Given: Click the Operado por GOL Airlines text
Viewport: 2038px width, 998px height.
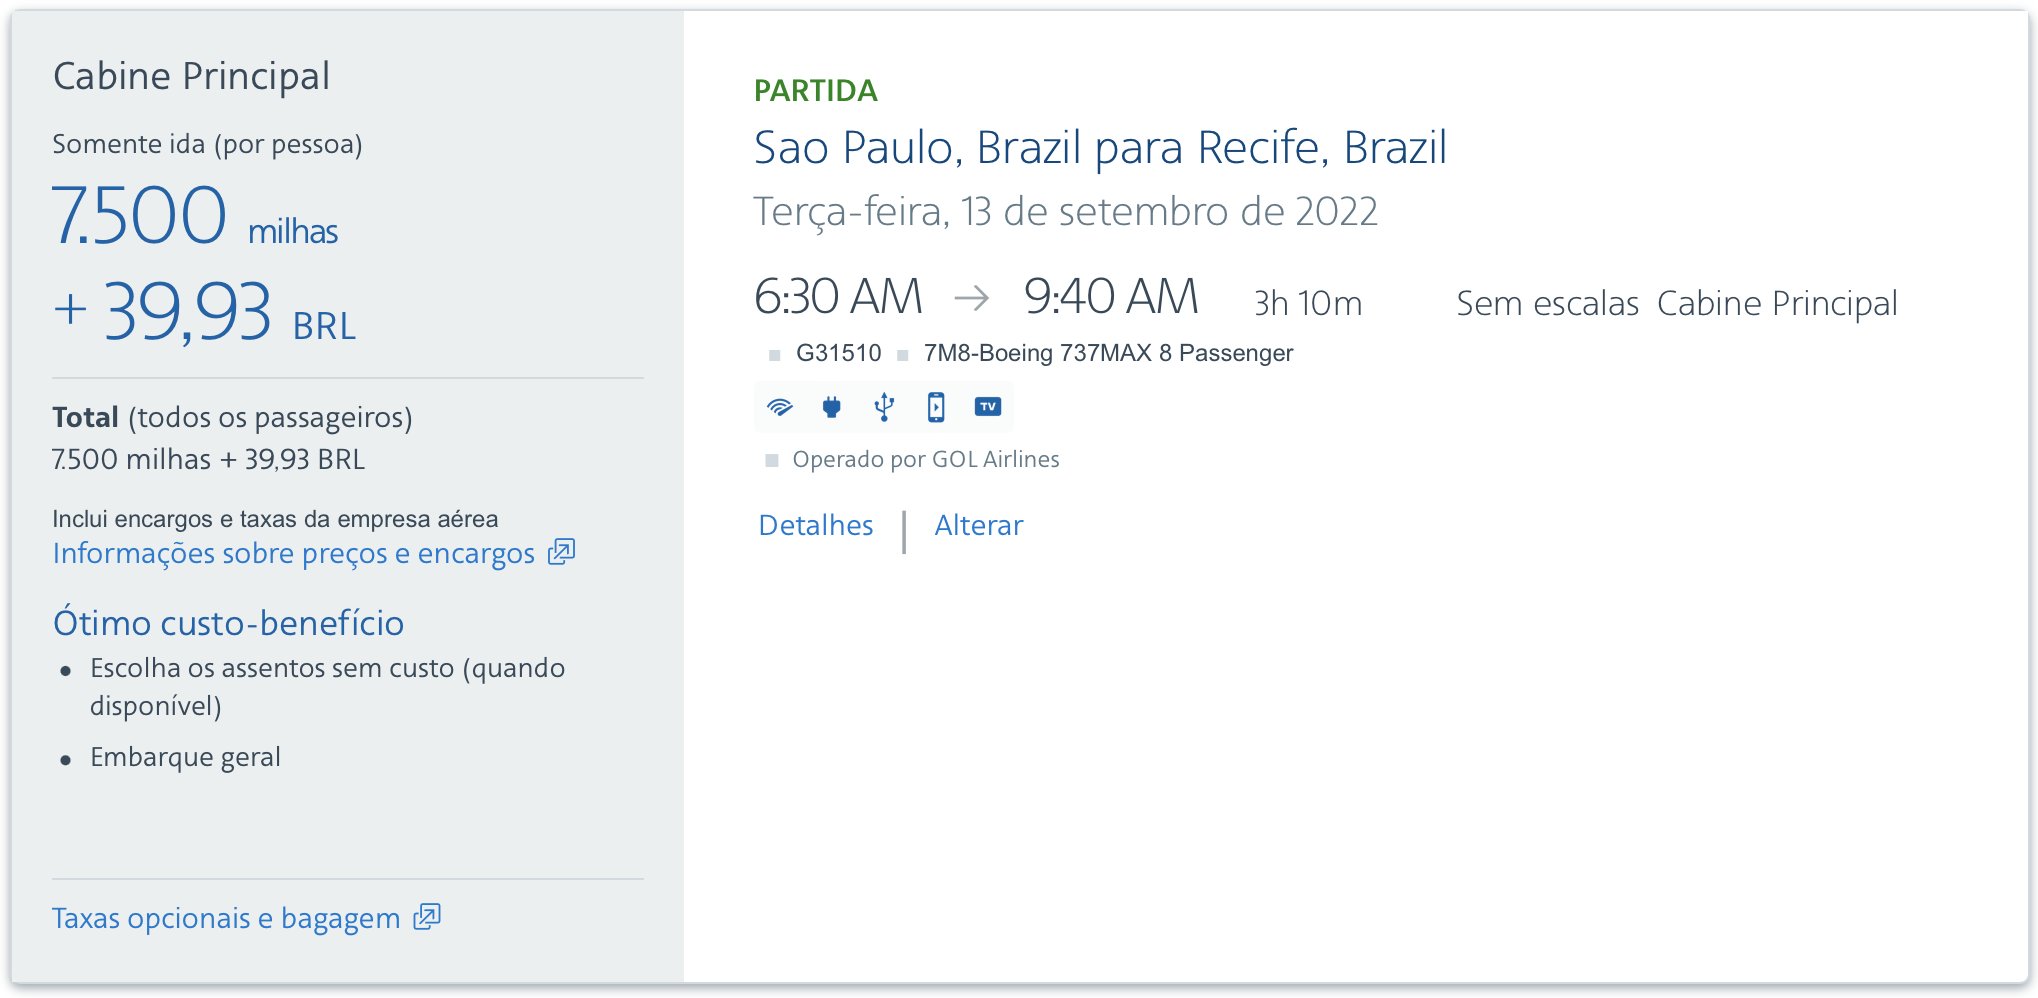Looking at the screenshot, I should [925, 460].
